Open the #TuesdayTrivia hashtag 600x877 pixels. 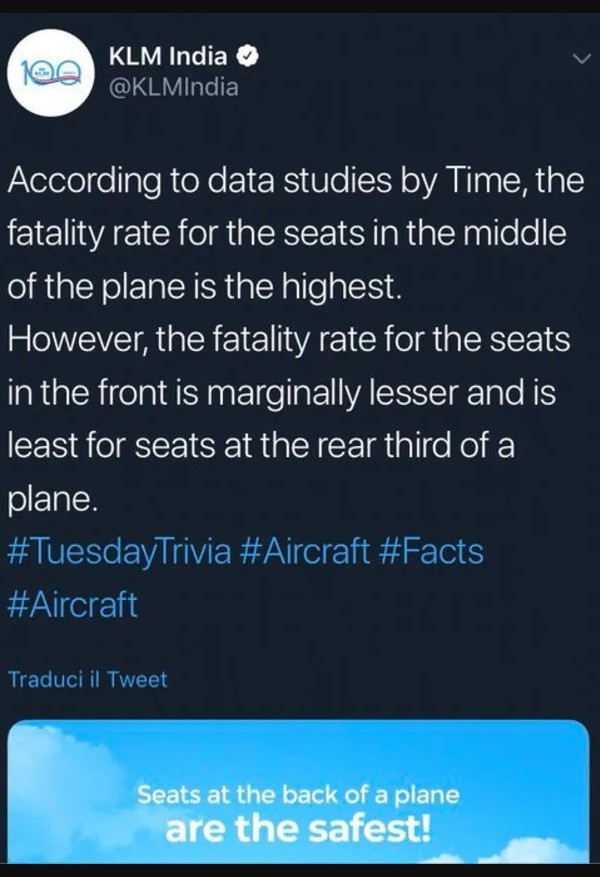pyautogui.click(x=119, y=551)
